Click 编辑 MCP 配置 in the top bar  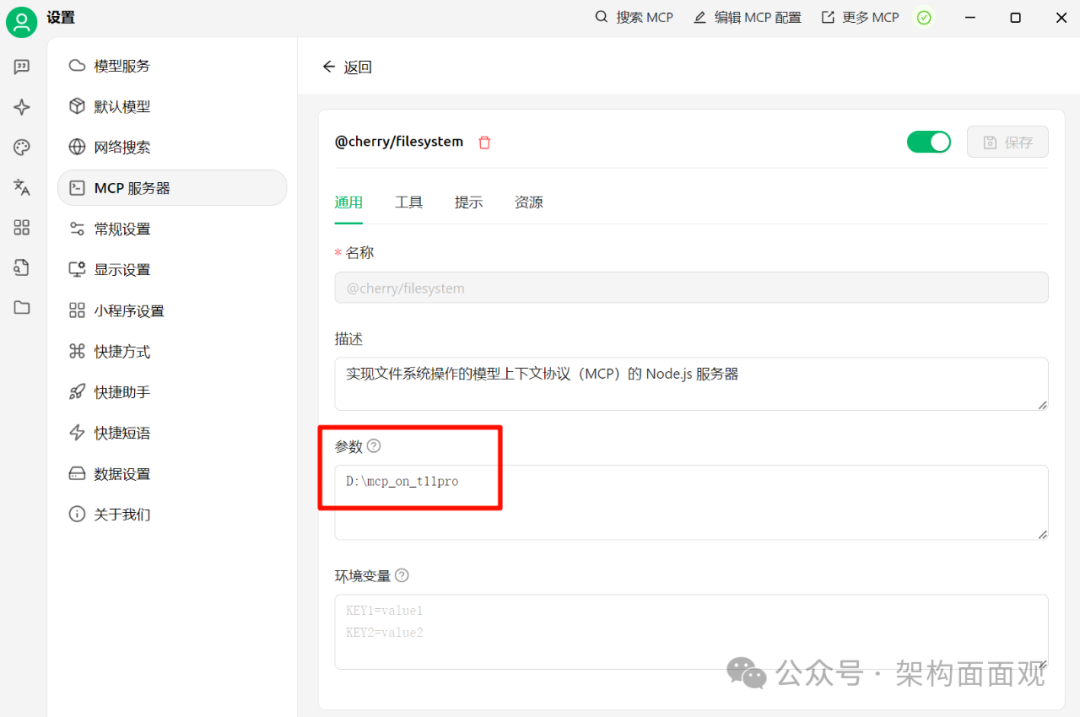click(747, 17)
